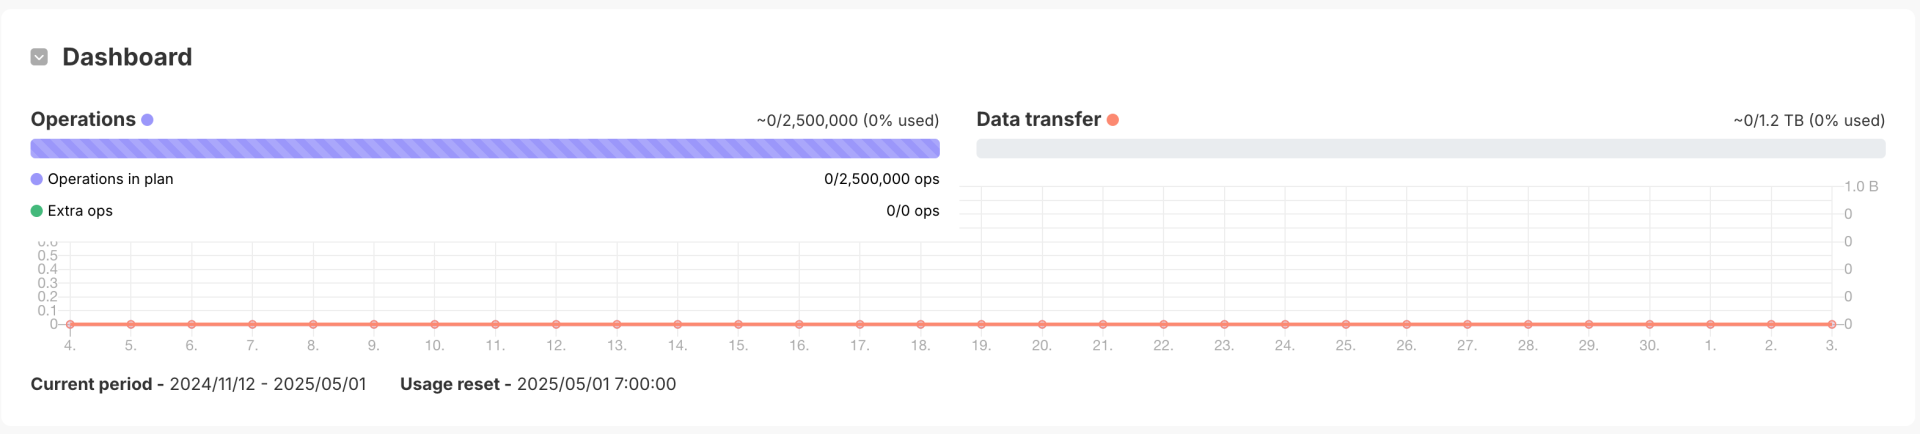Click the Dashboard heading text

(x=127, y=57)
